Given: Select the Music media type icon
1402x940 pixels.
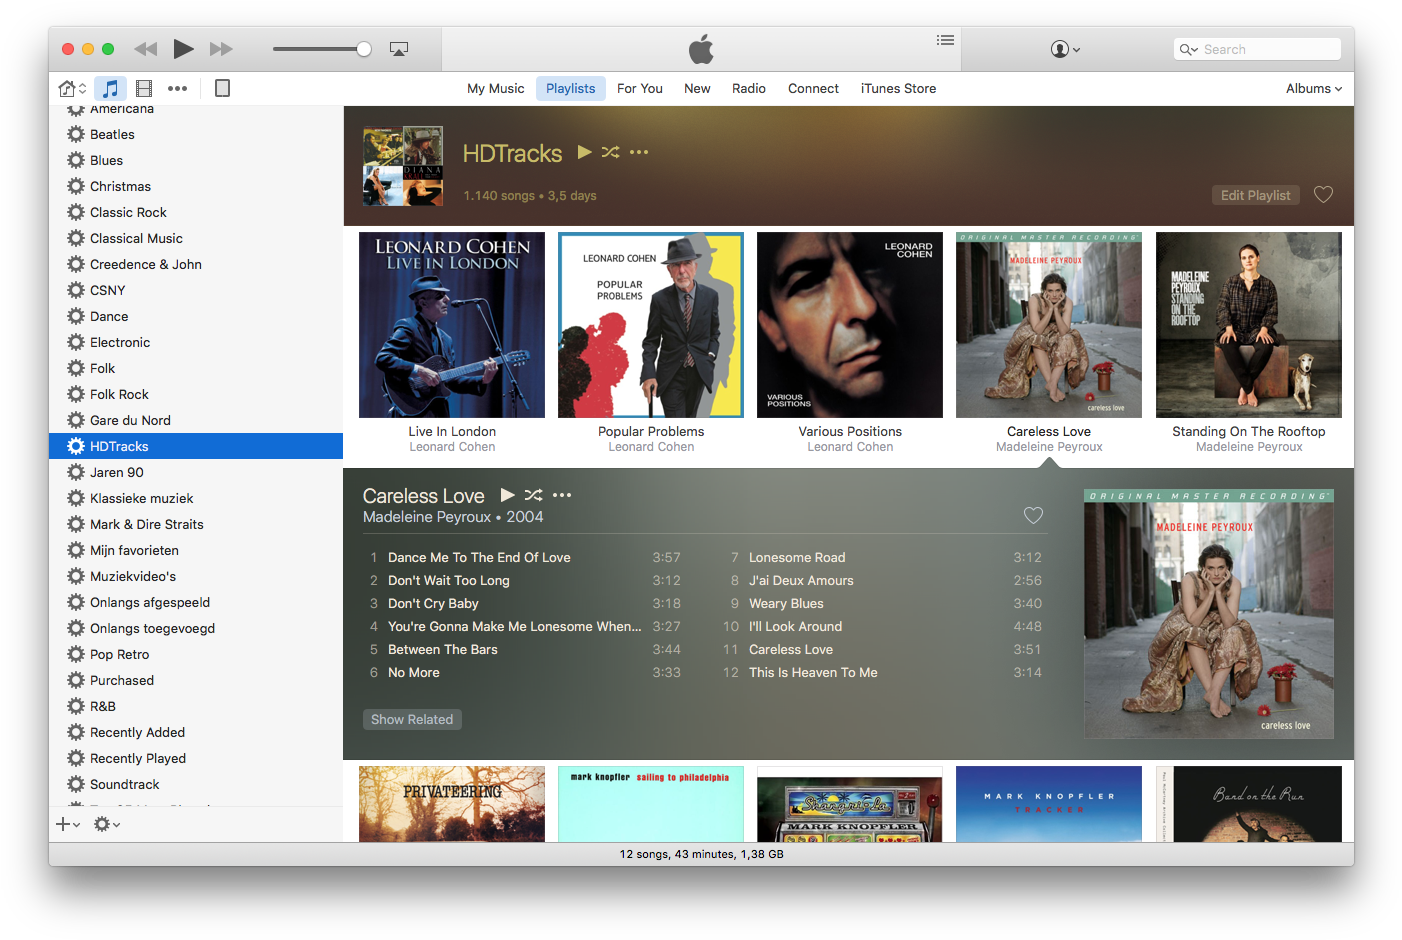Looking at the screenshot, I should pos(110,88).
